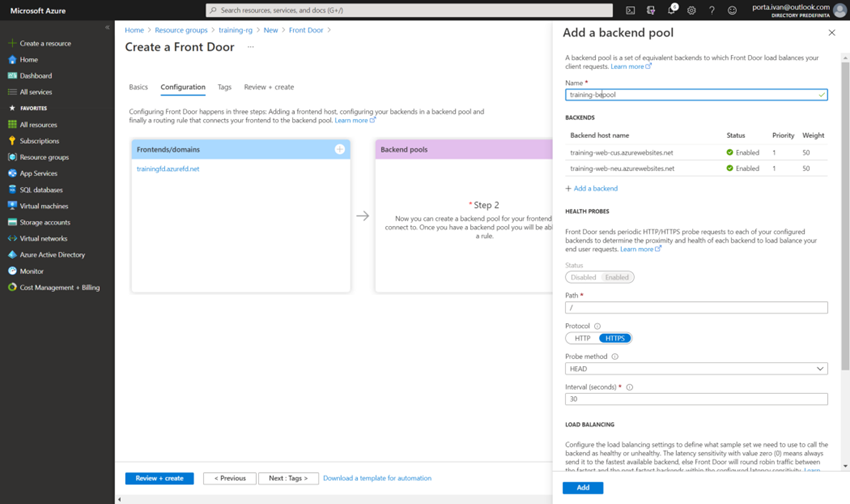Open Storage accounts in the sidebar
The width and height of the screenshot is (850, 504).
(44, 222)
